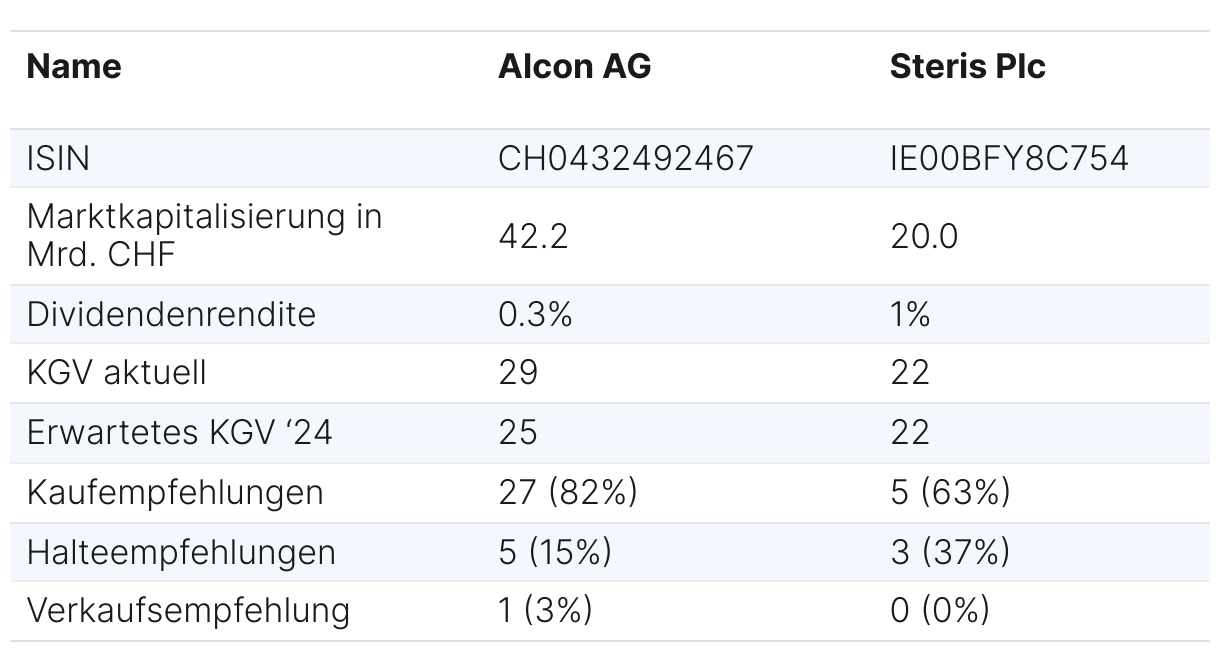1220x652 pixels.
Task: Select Steris ISIN IE00BFY8C754
Action: pos(1009,158)
